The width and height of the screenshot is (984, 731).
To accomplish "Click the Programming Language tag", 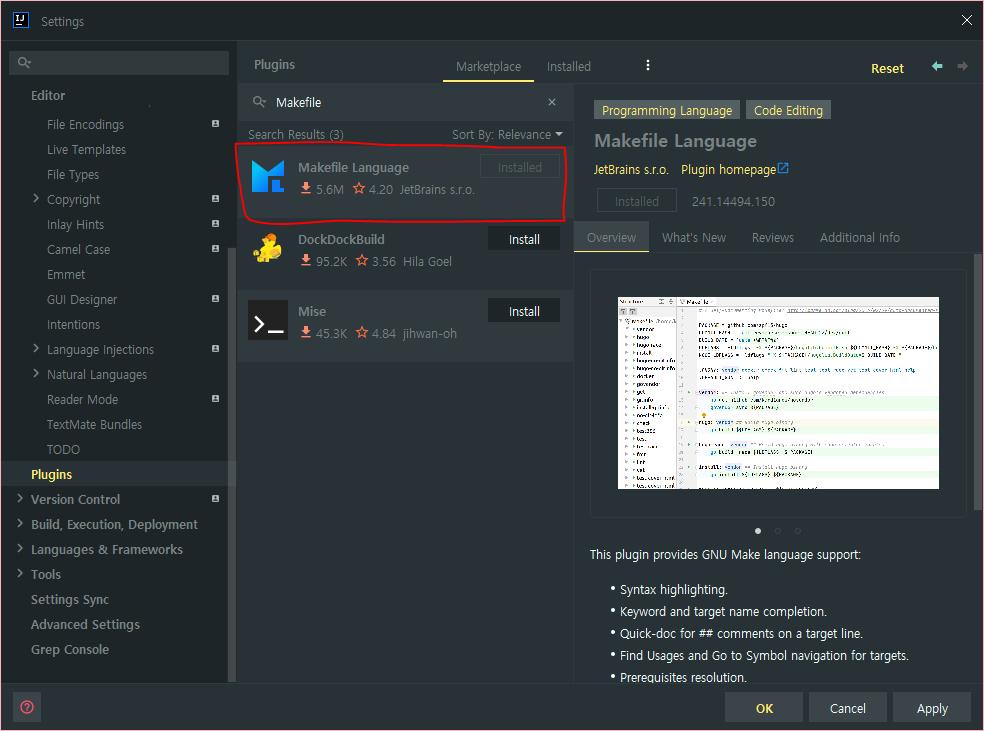I will 666,110.
